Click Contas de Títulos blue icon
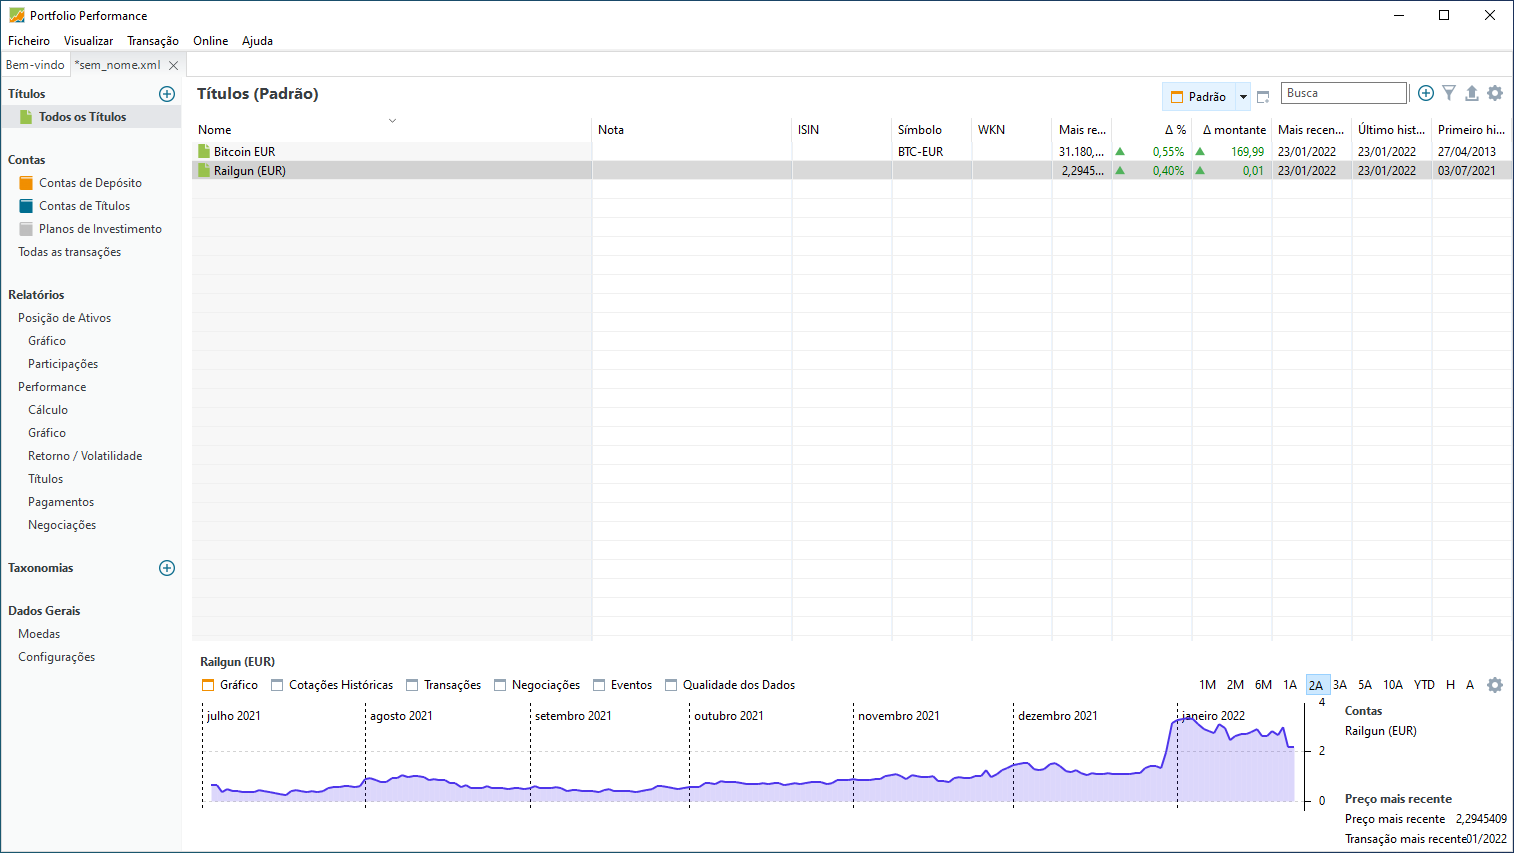 point(26,206)
